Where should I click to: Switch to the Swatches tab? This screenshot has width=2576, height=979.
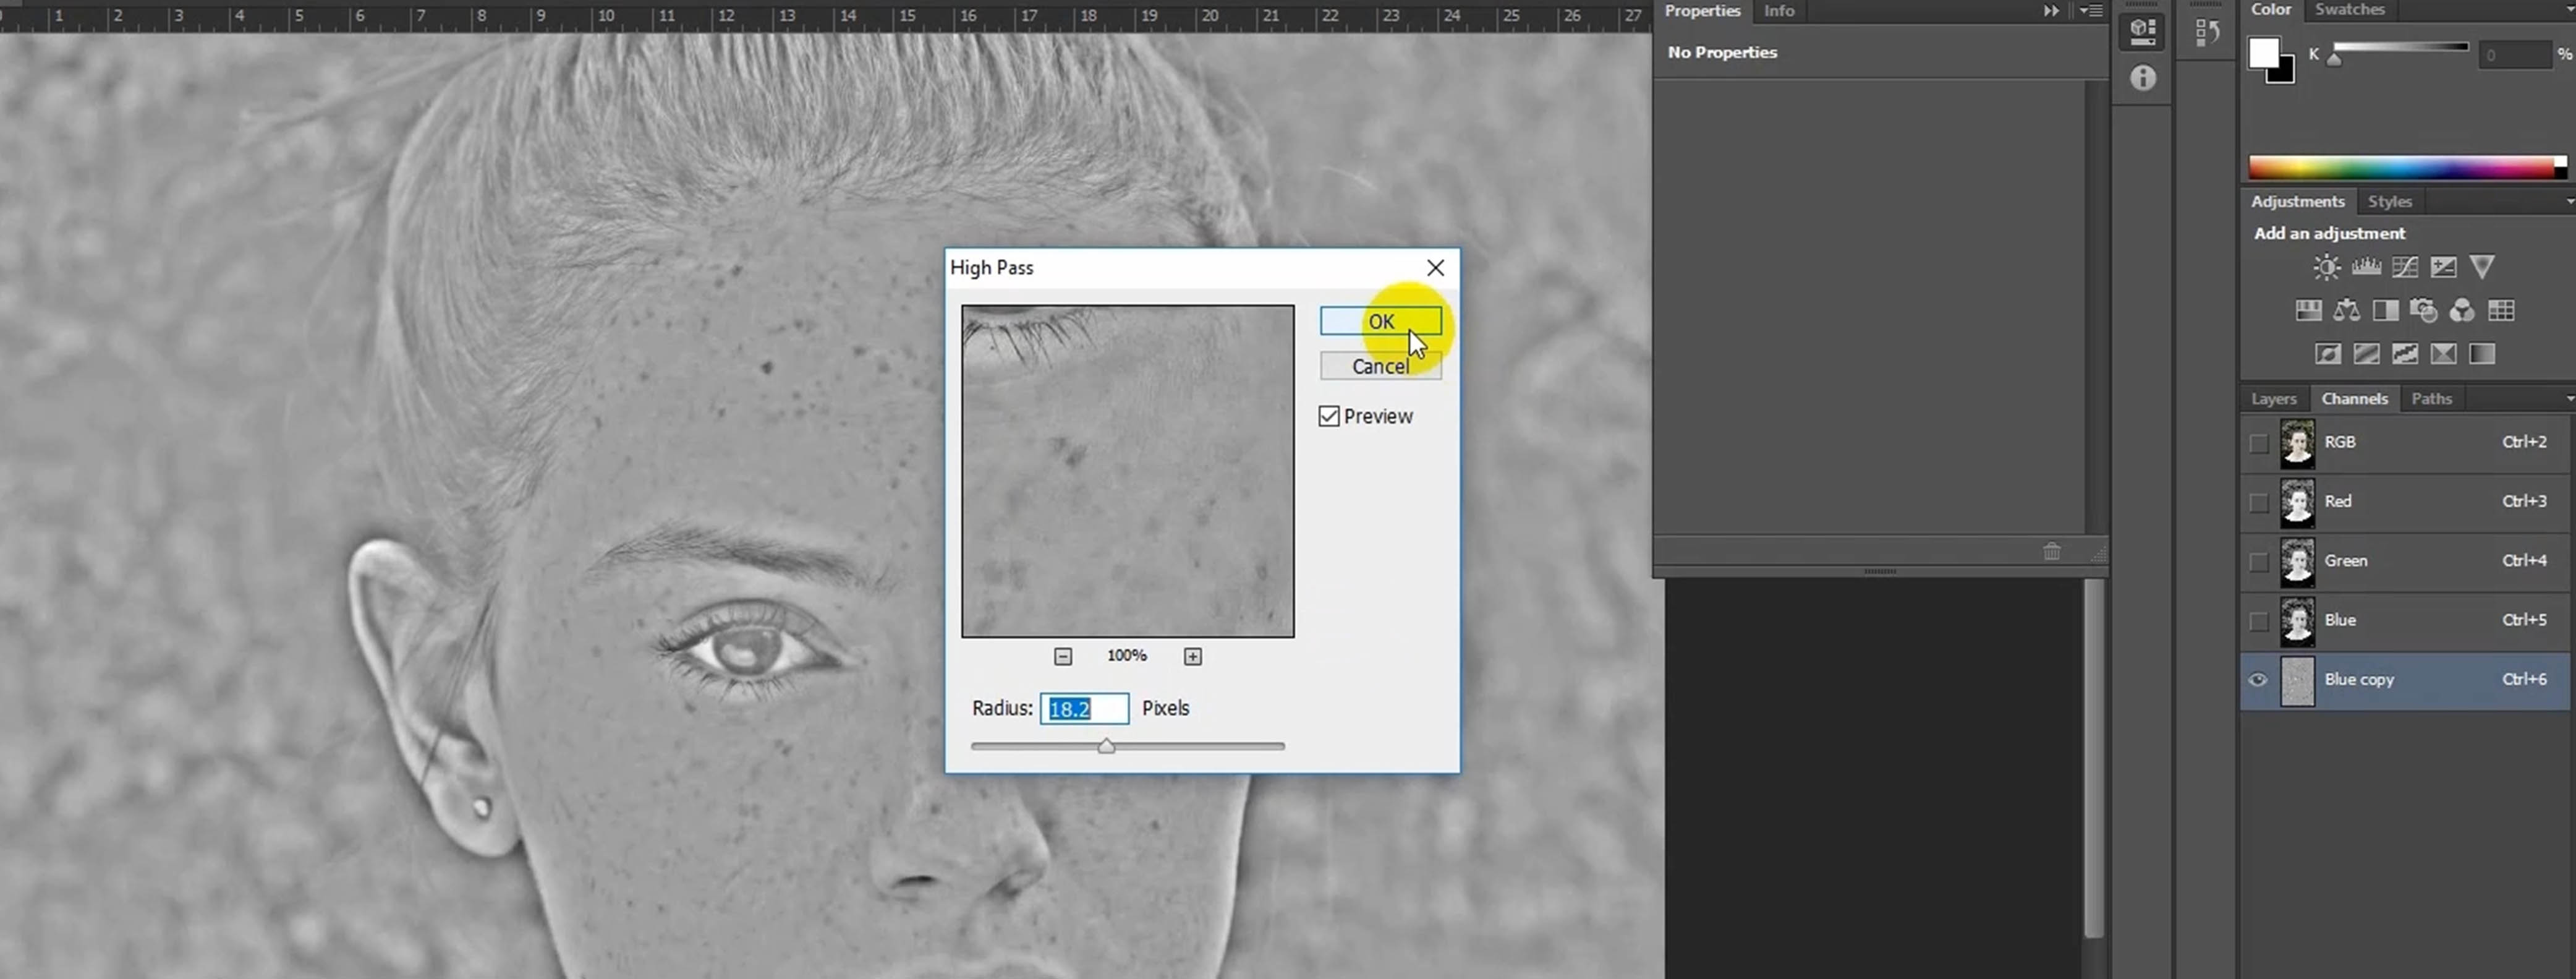(2349, 10)
